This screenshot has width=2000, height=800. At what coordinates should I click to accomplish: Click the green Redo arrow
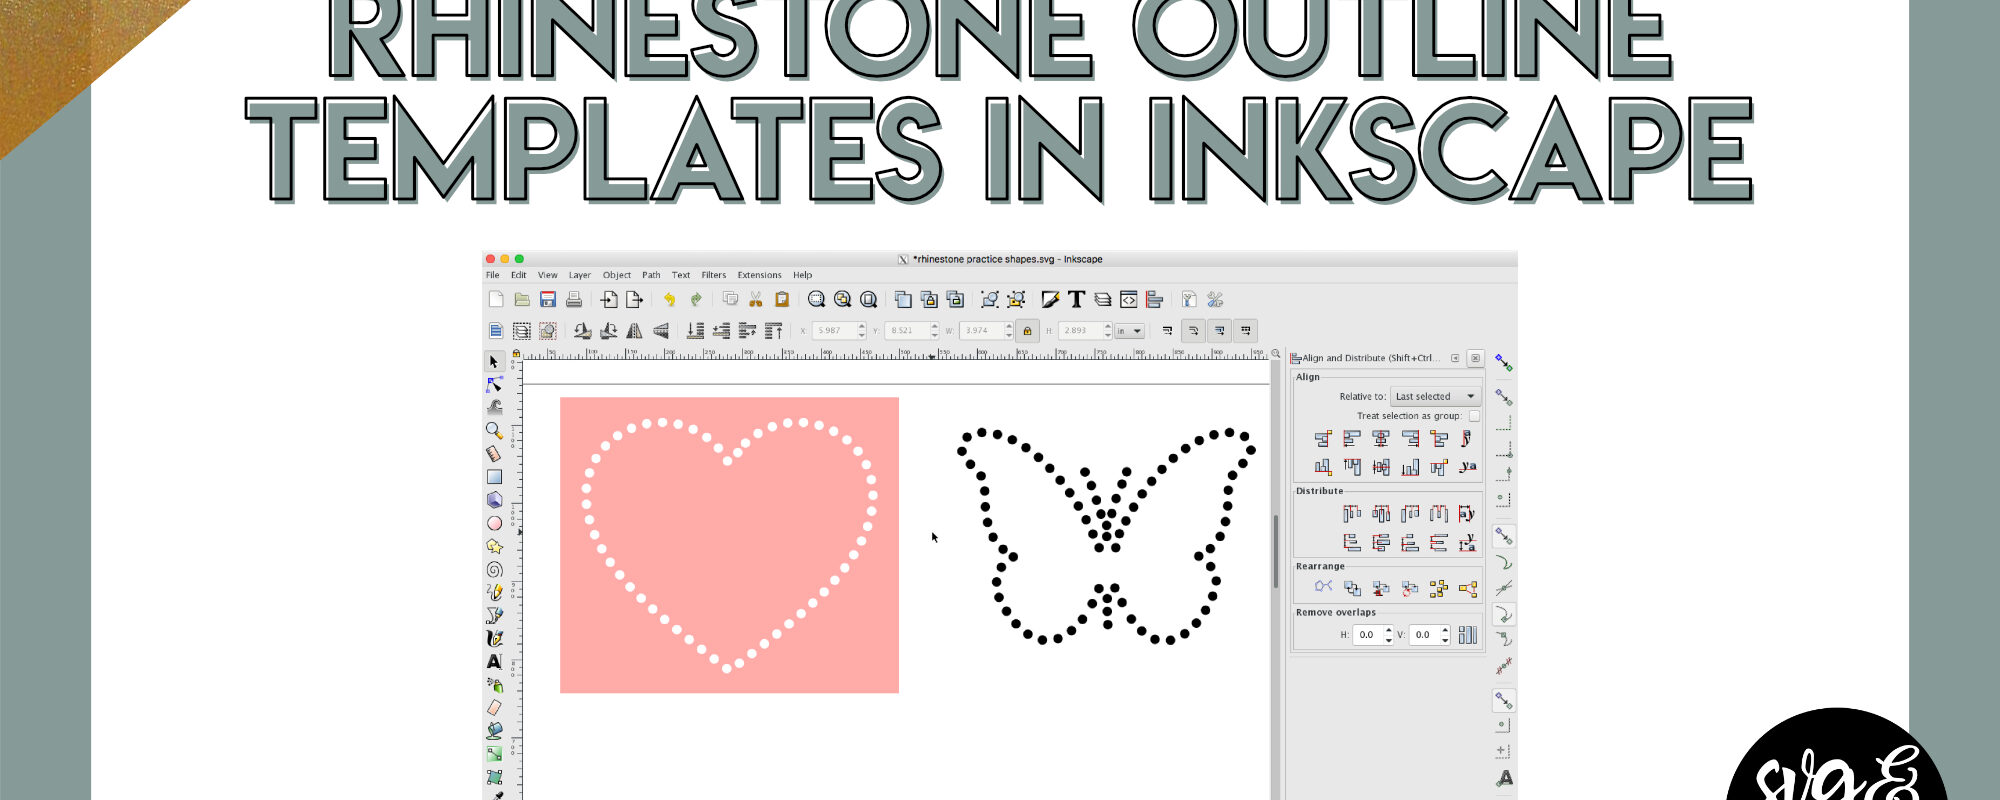(x=695, y=299)
